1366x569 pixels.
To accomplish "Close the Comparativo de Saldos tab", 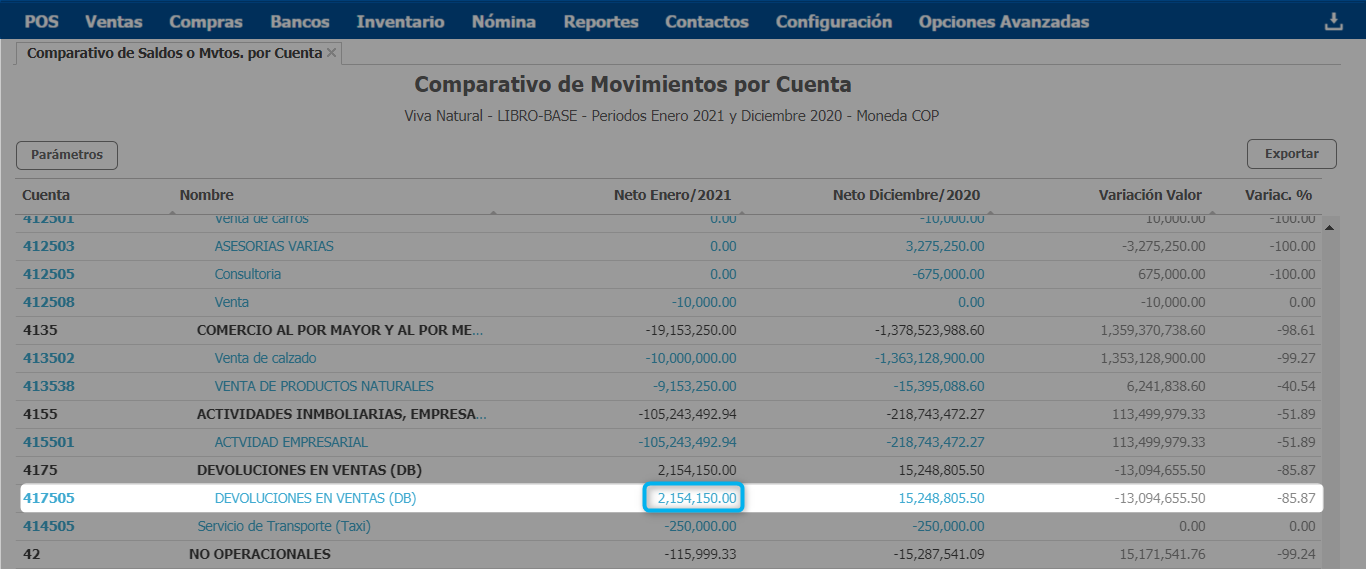I will [x=332, y=53].
